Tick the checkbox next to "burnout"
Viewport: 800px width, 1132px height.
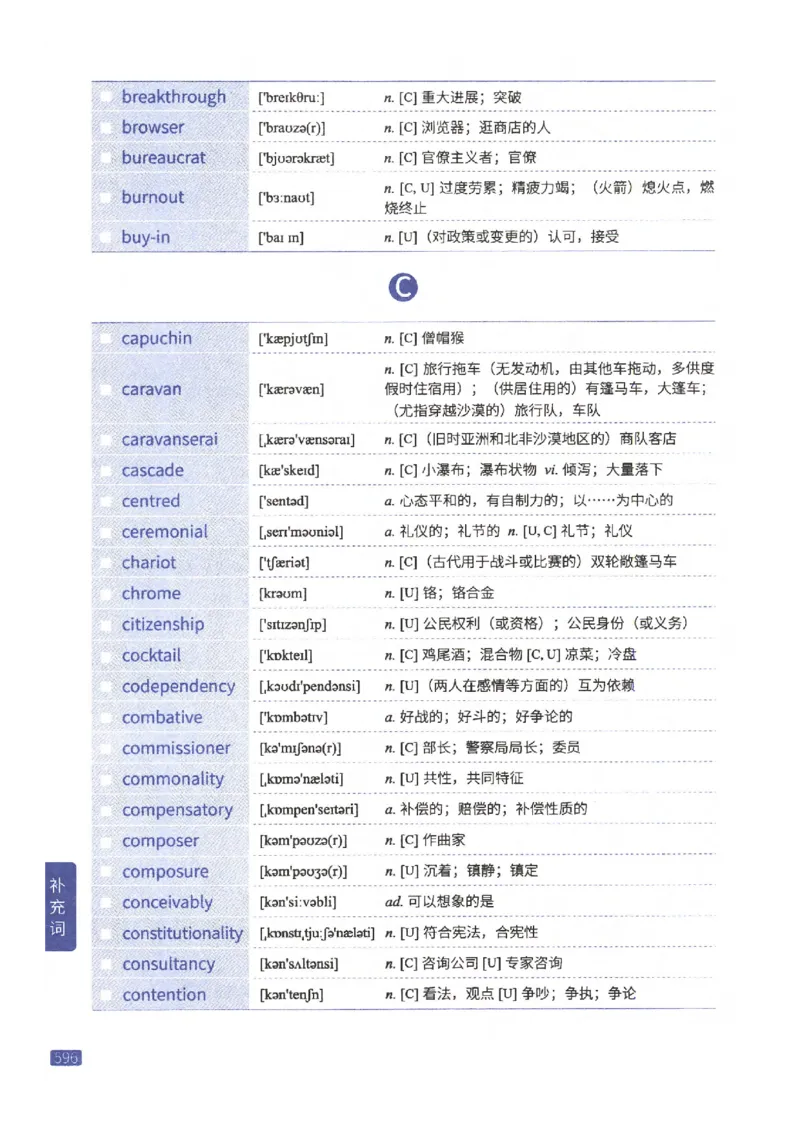pyautogui.click(x=107, y=198)
